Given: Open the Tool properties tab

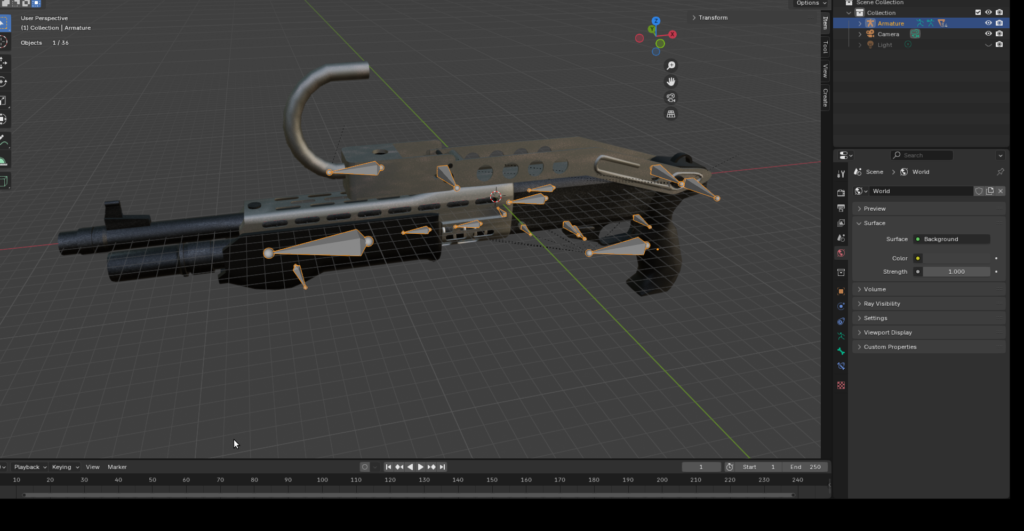Looking at the screenshot, I should click(841, 174).
